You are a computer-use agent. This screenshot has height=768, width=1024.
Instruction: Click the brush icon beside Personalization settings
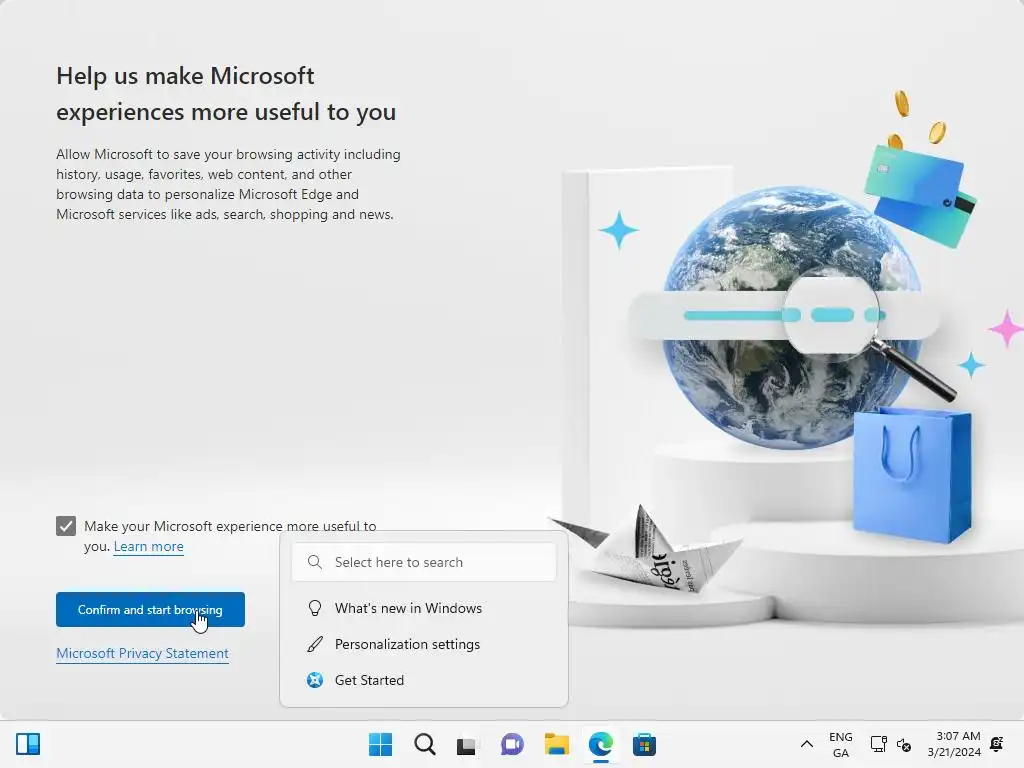tap(315, 644)
